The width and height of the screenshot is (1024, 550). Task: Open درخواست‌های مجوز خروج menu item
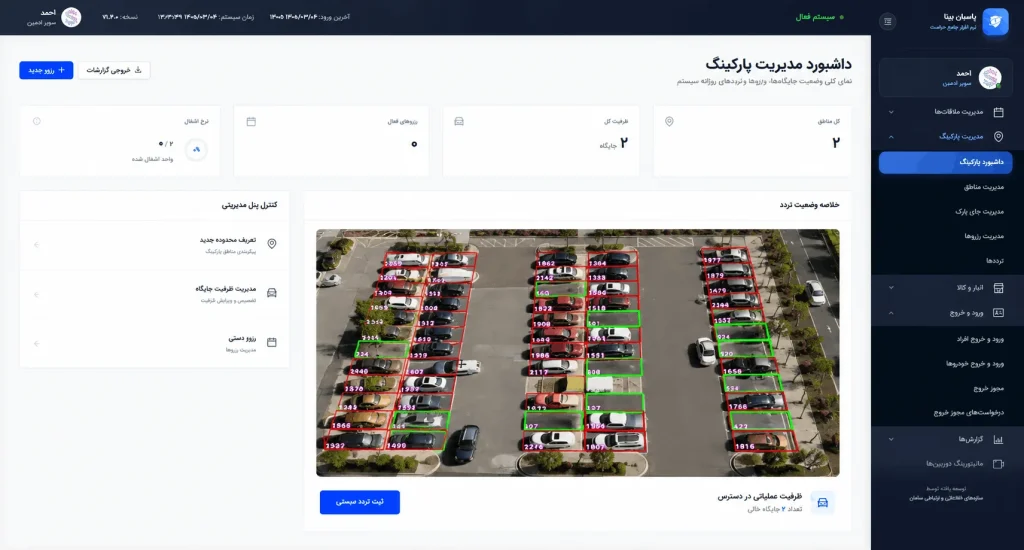[968, 413]
